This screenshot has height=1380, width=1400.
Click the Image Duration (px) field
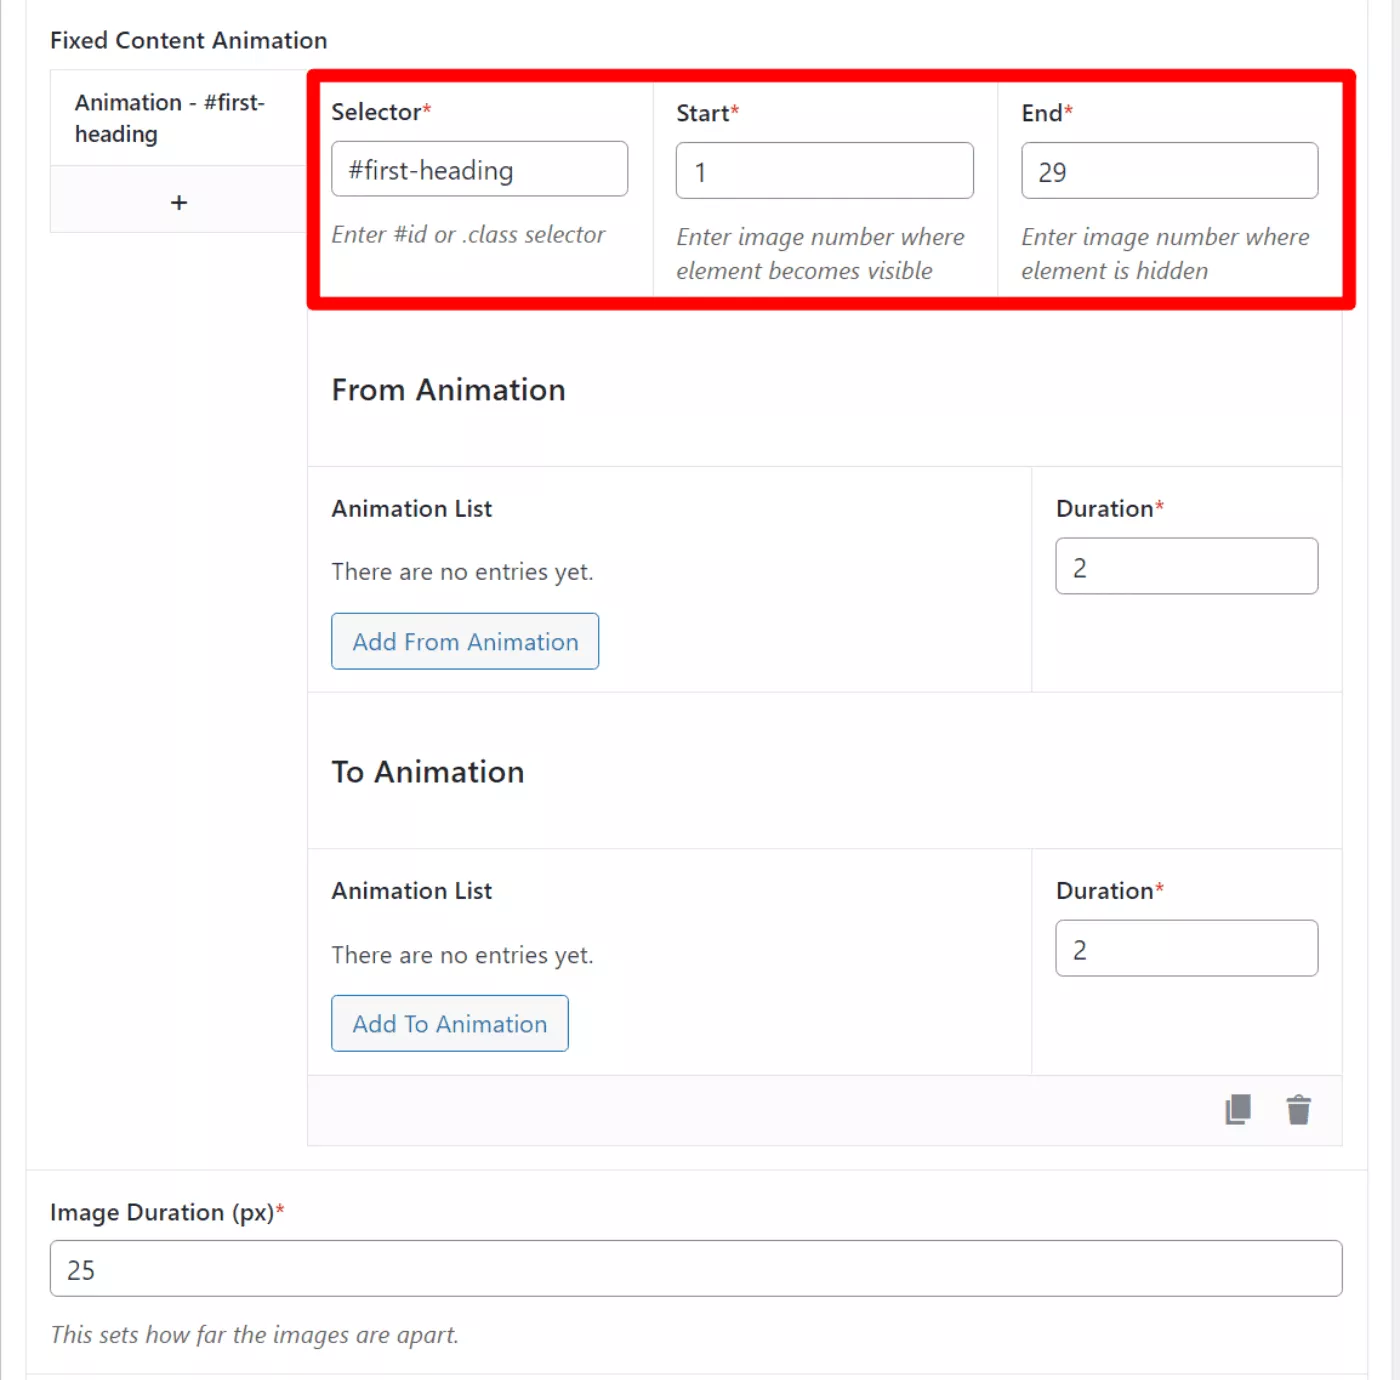tap(696, 1269)
